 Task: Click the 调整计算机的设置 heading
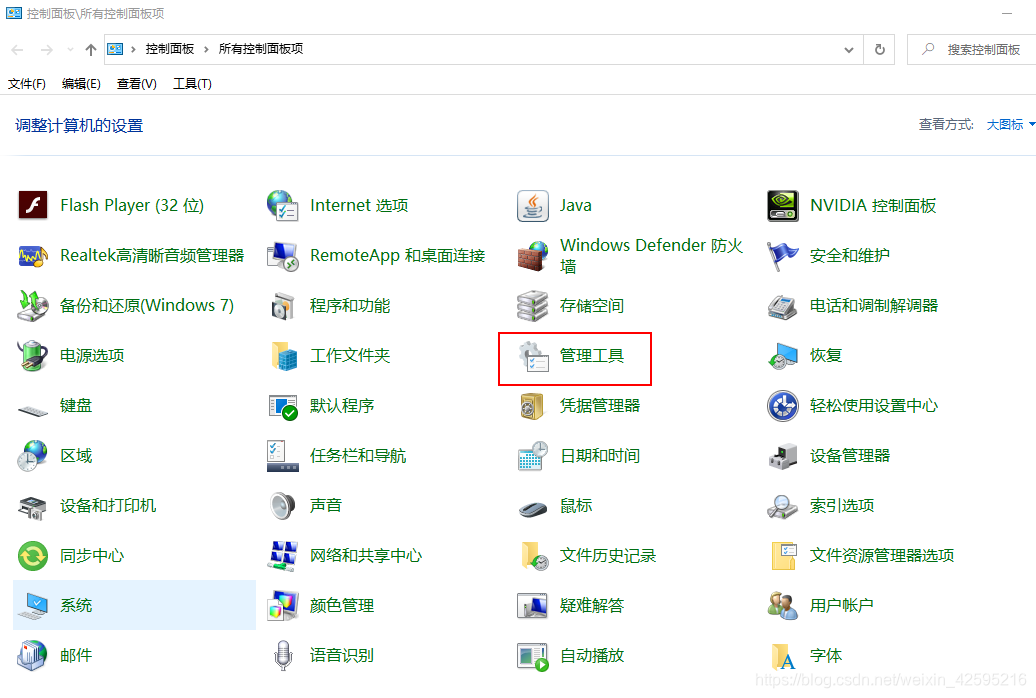point(79,126)
